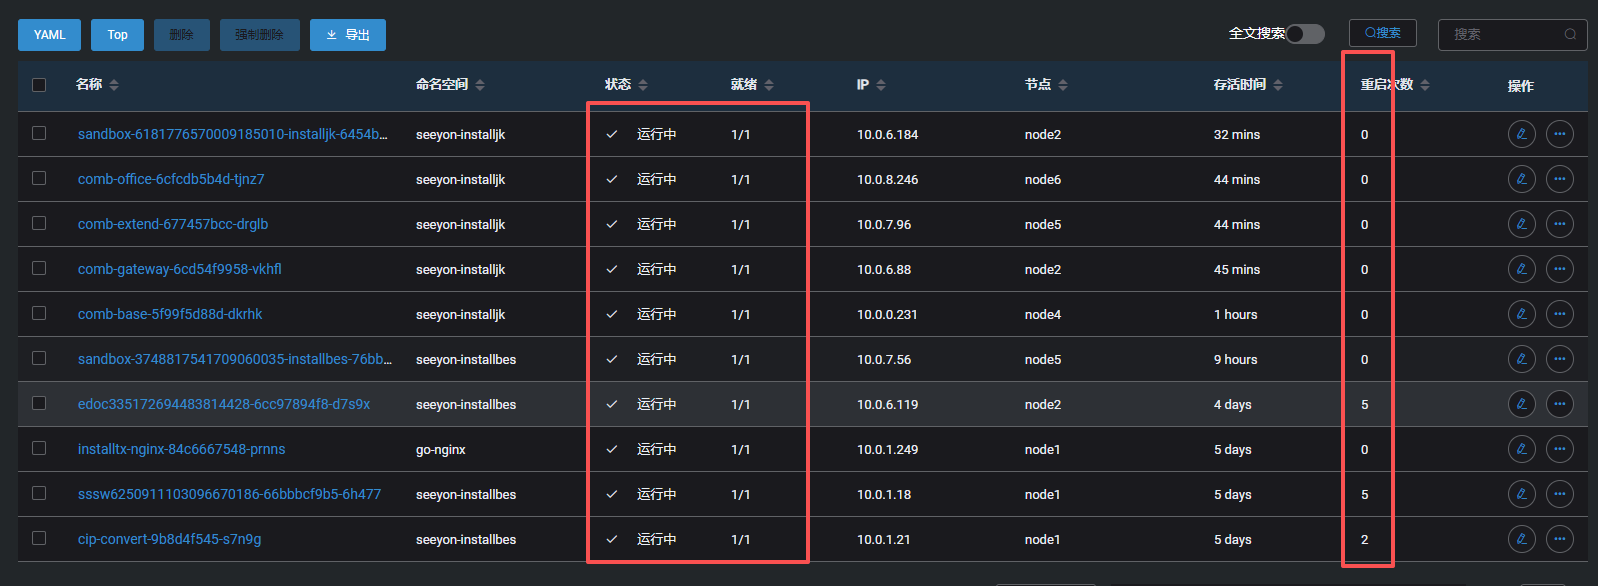Viewport: 1598px width, 586px height.
Task: Select all pods with header checkbox
Action: pos(39,85)
